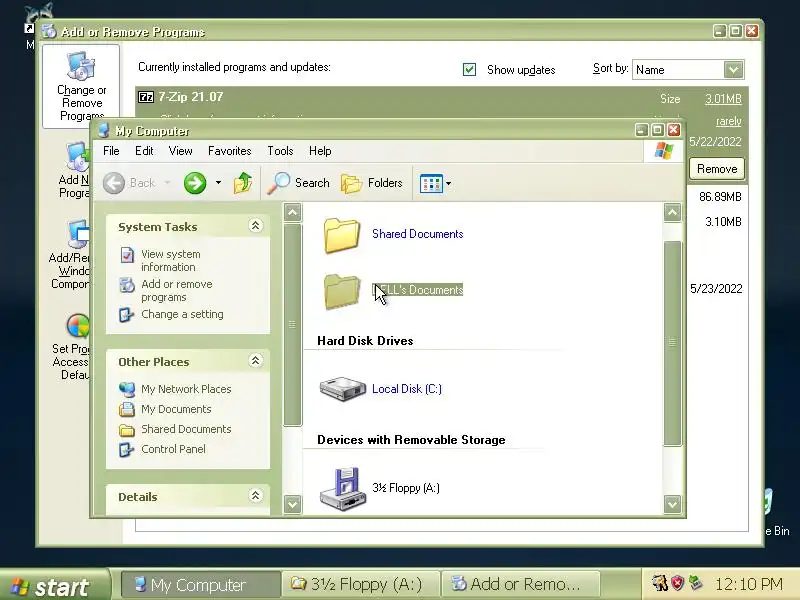
Task: Collapse the Other Places panel
Action: pyautogui.click(x=255, y=361)
